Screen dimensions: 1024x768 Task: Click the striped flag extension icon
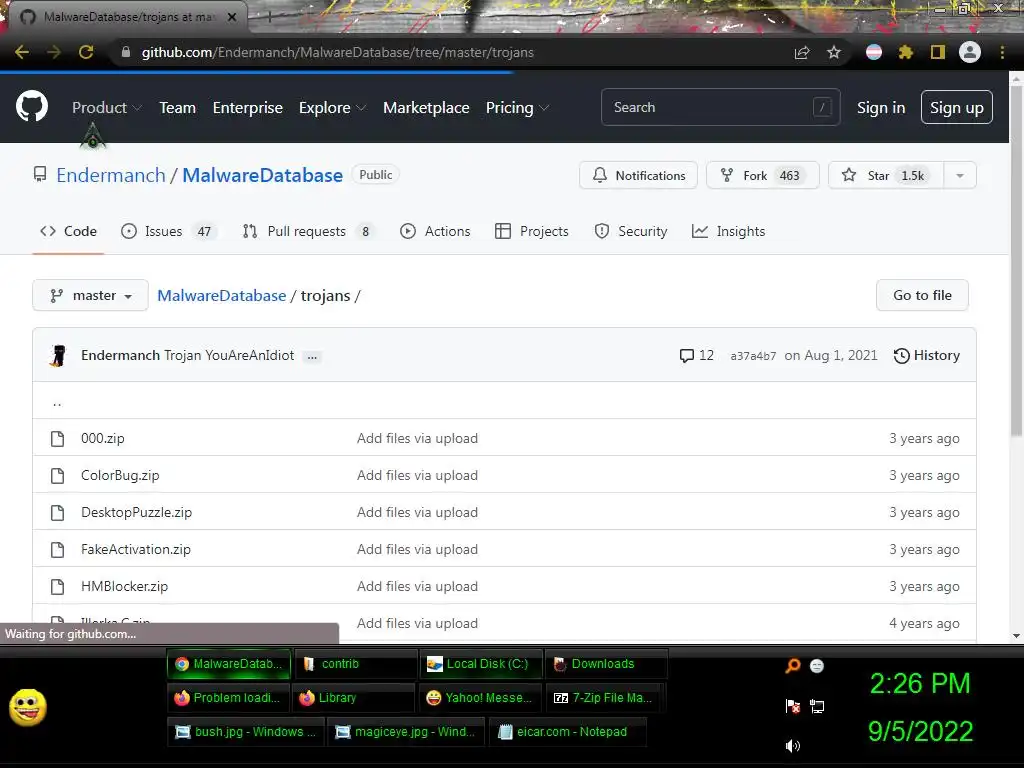[x=874, y=52]
